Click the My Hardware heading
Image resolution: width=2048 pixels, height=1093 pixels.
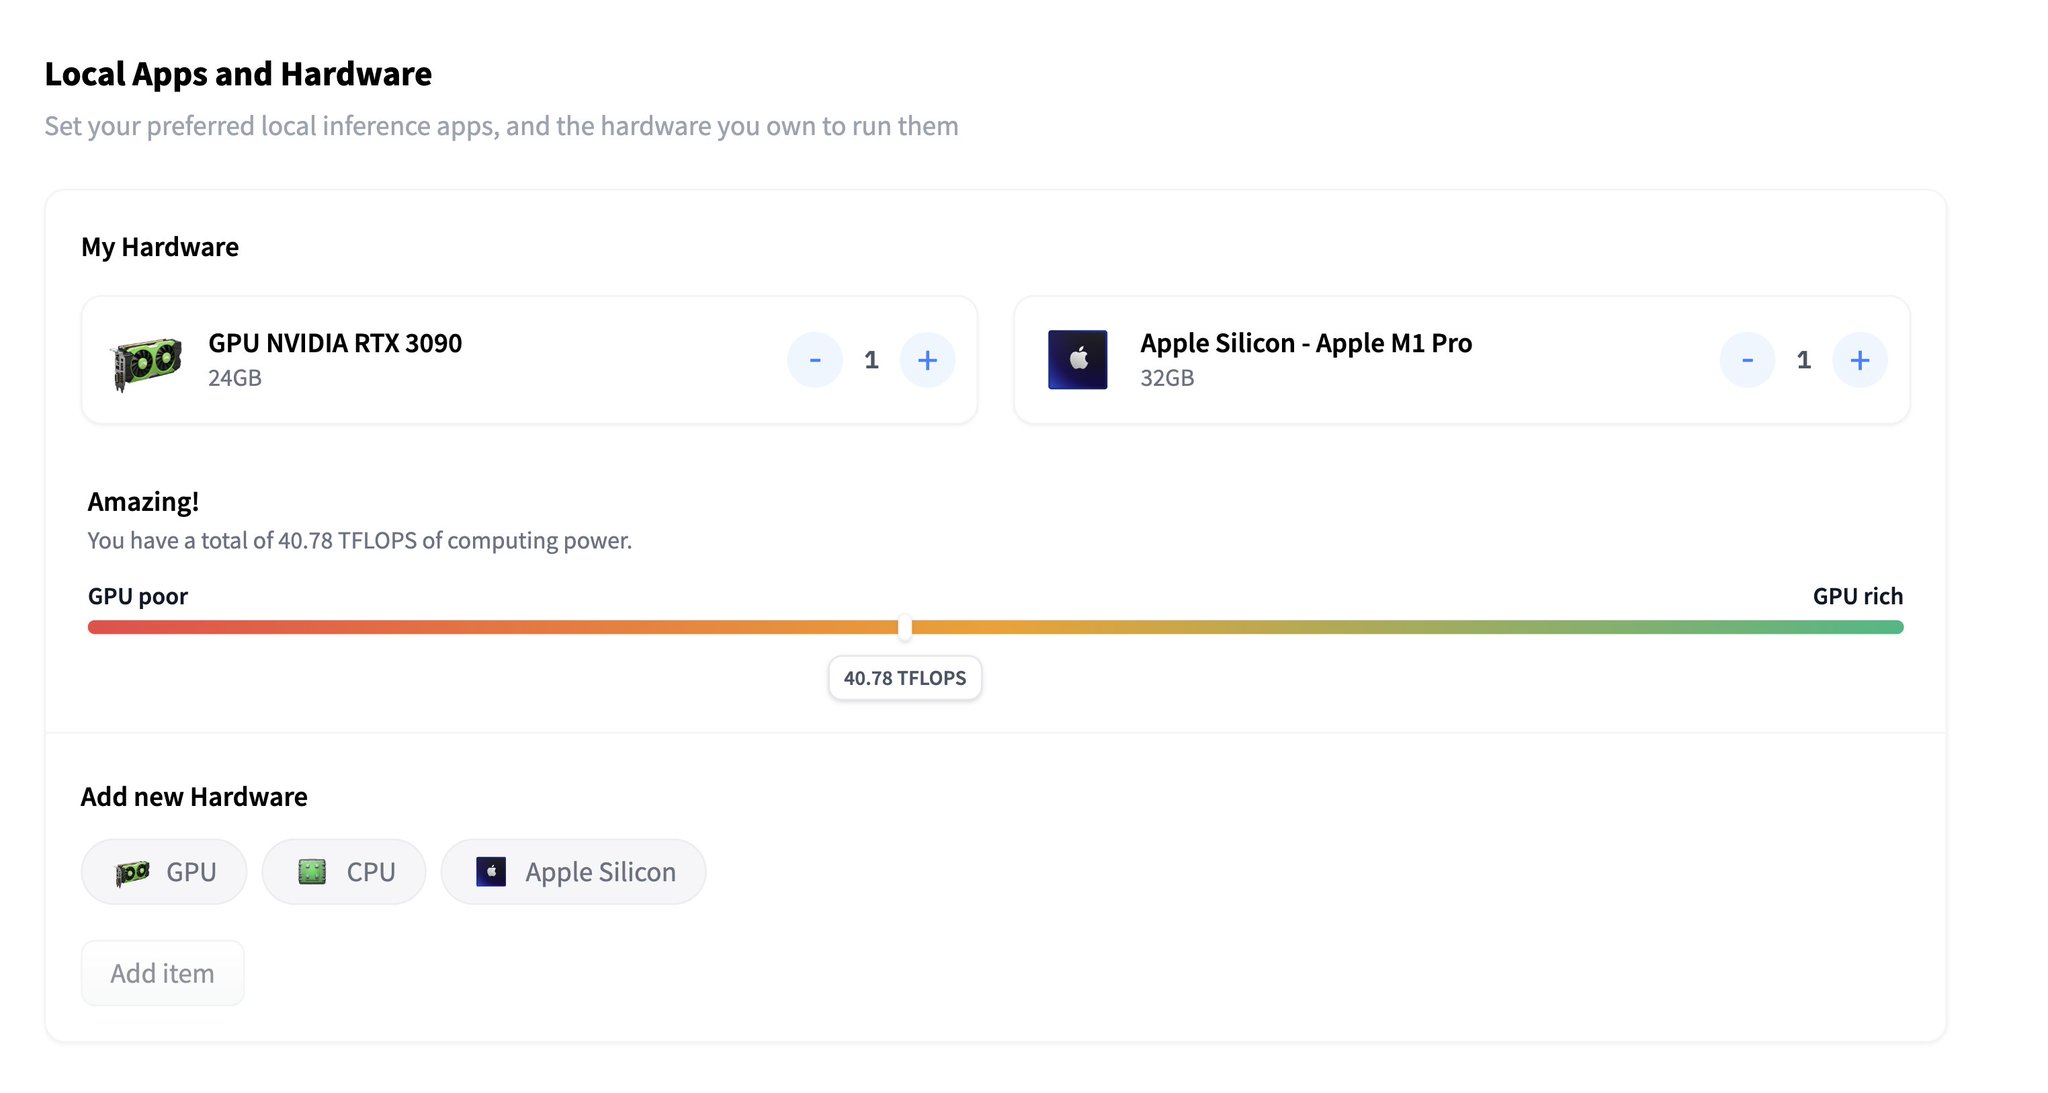[160, 247]
